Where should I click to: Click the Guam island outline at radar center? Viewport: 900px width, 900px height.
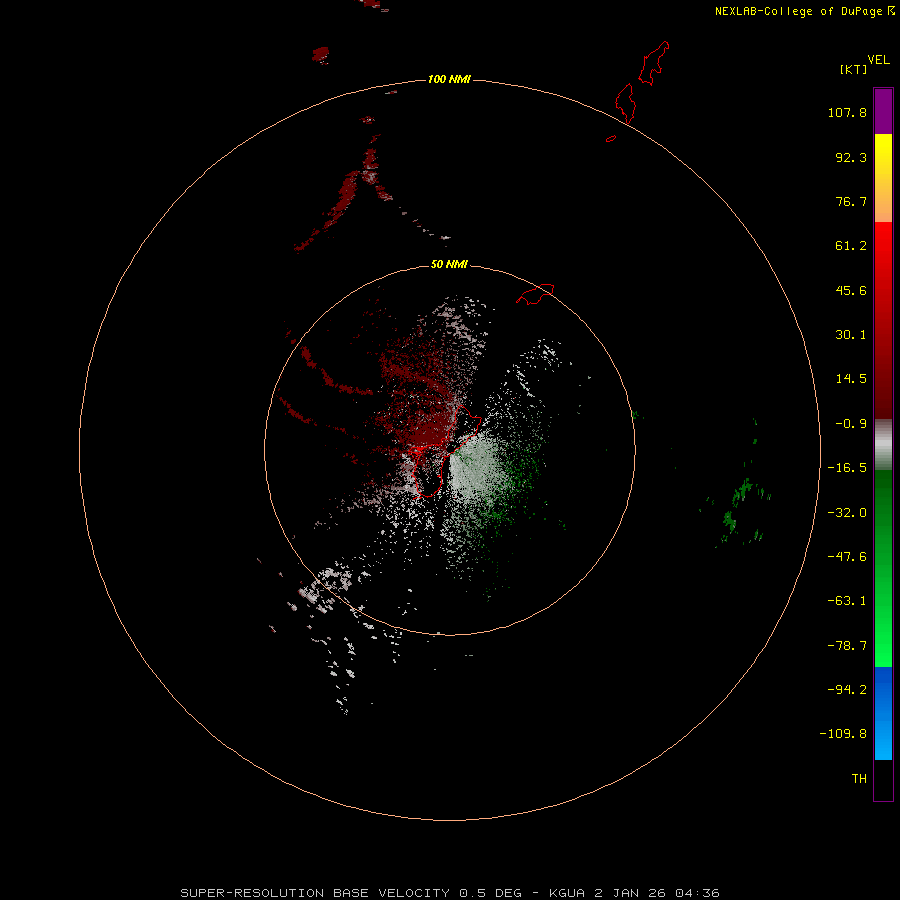point(445,451)
